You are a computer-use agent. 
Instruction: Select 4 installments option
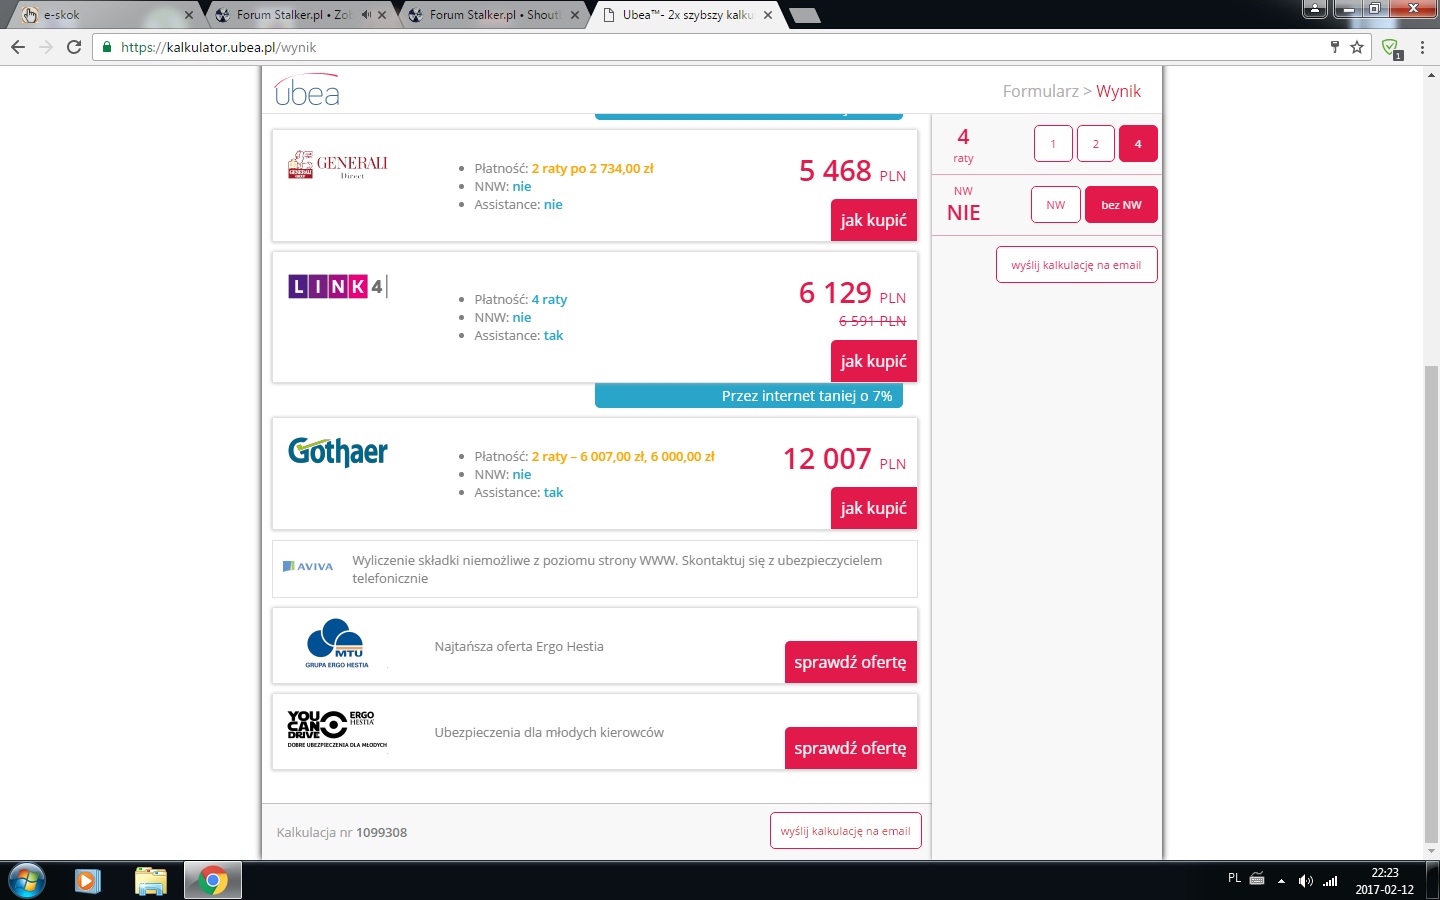[x=1138, y=144]
